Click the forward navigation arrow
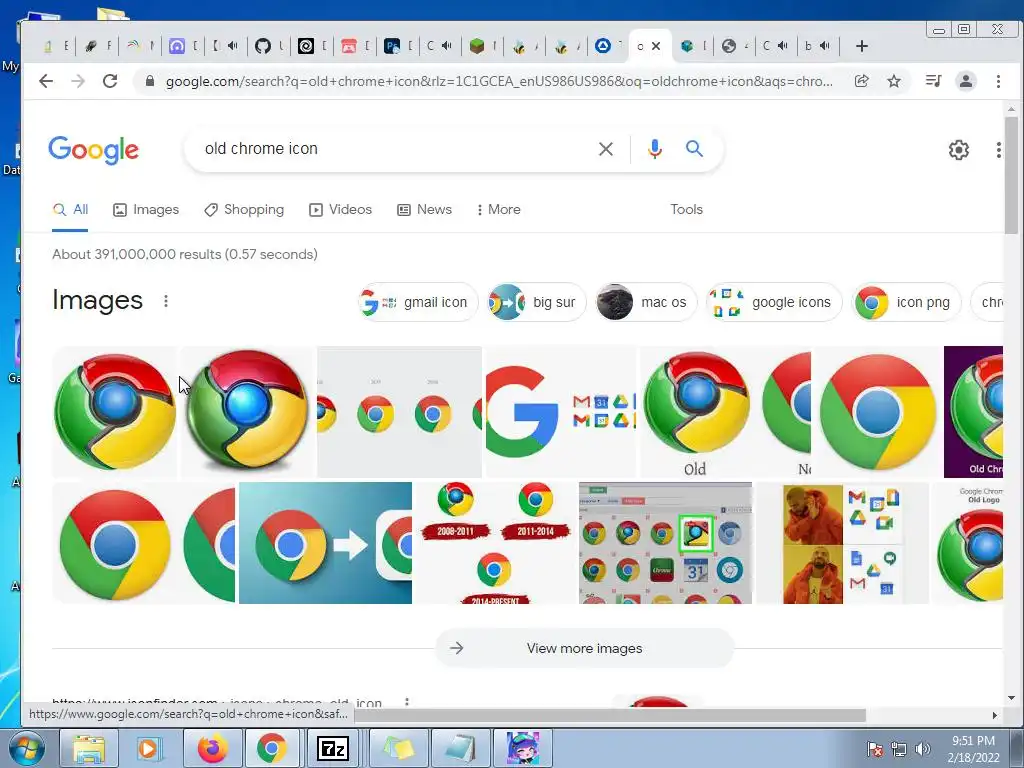The width and height of the screenshot is (1024, 768). pyautogui.click(x=78, y=81)
